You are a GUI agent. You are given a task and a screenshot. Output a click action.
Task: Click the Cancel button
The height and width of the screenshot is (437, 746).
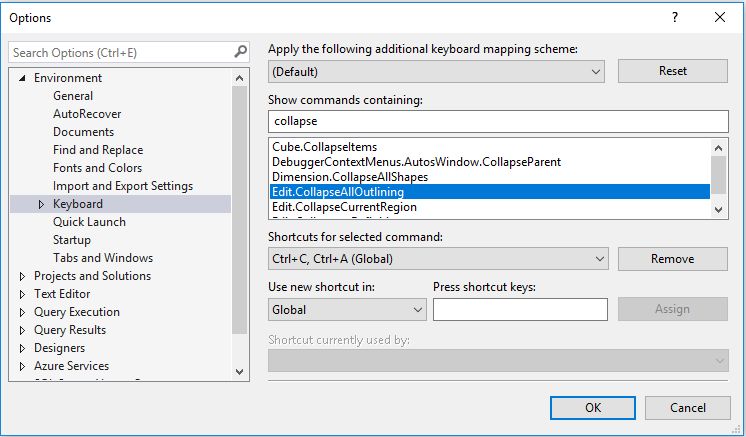click(688, 408)
